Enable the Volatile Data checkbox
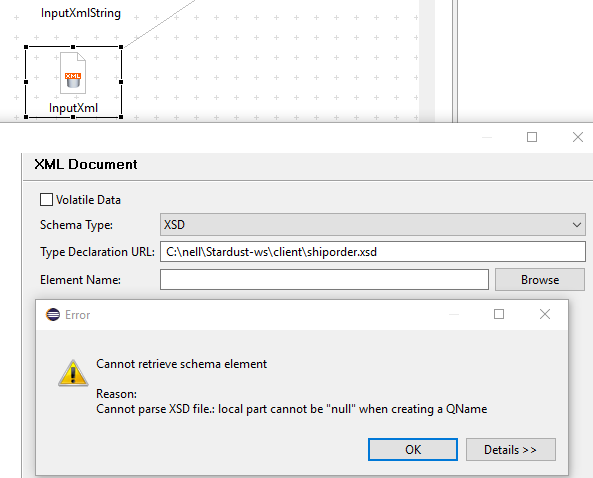This screenshot has width=593, height=478. point(47,200)
